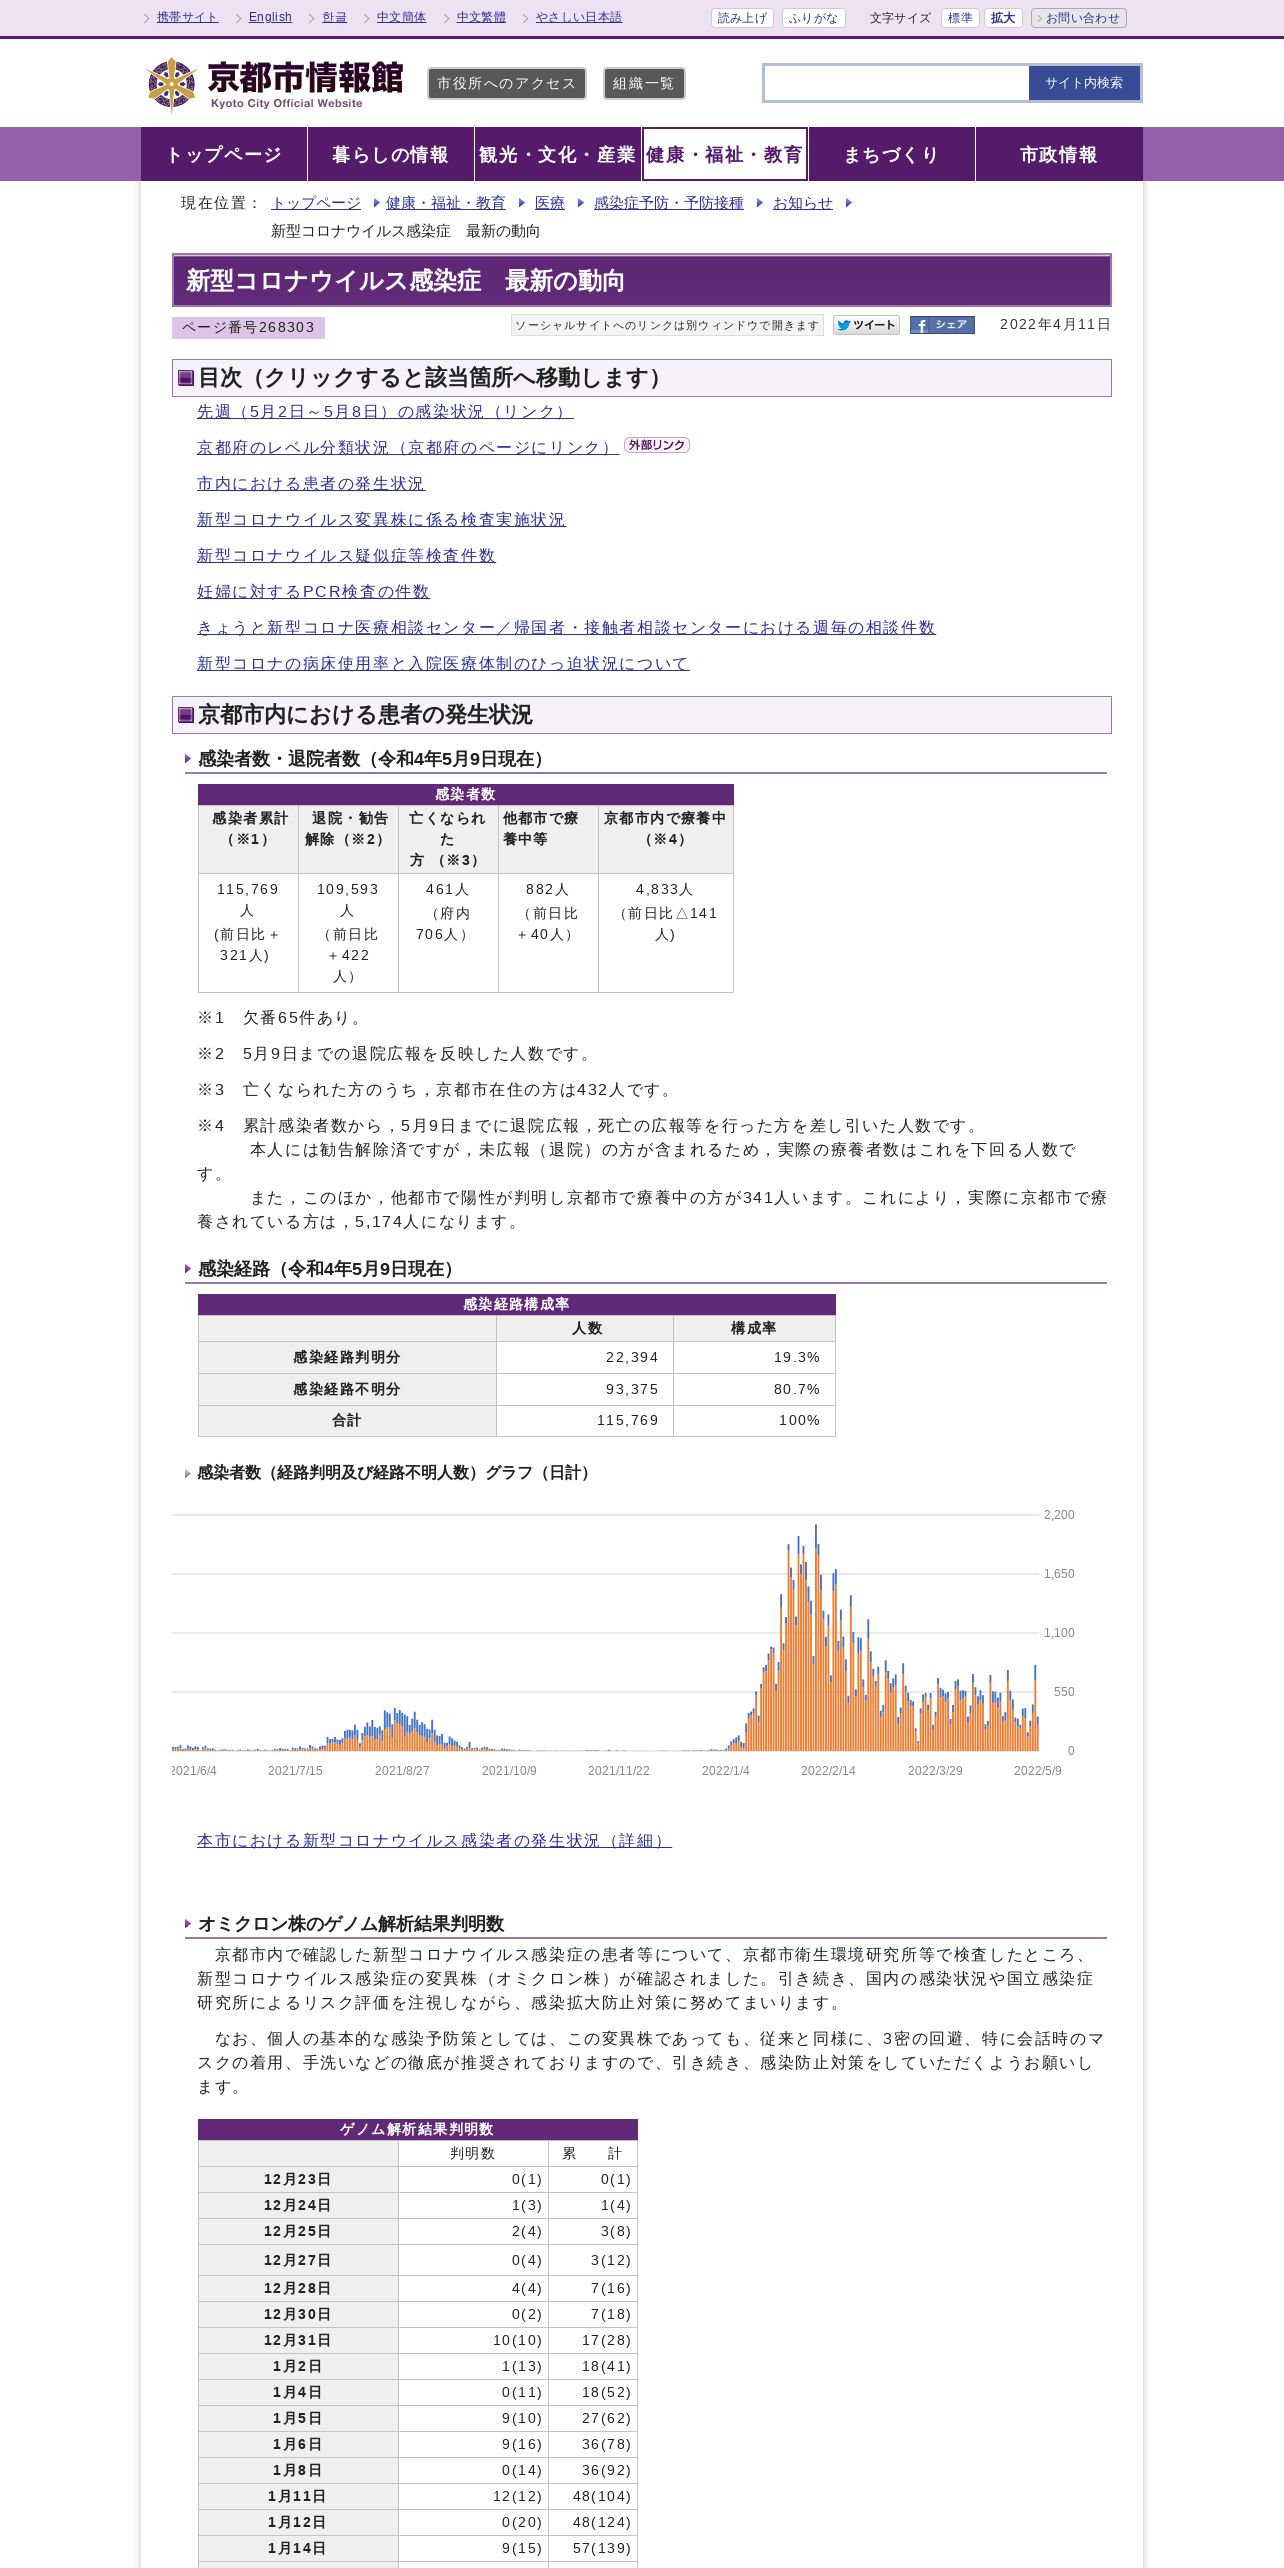The image size is (1284, 2568).
Task: Open the トップページ nav tab
Action: coord(224,154)
